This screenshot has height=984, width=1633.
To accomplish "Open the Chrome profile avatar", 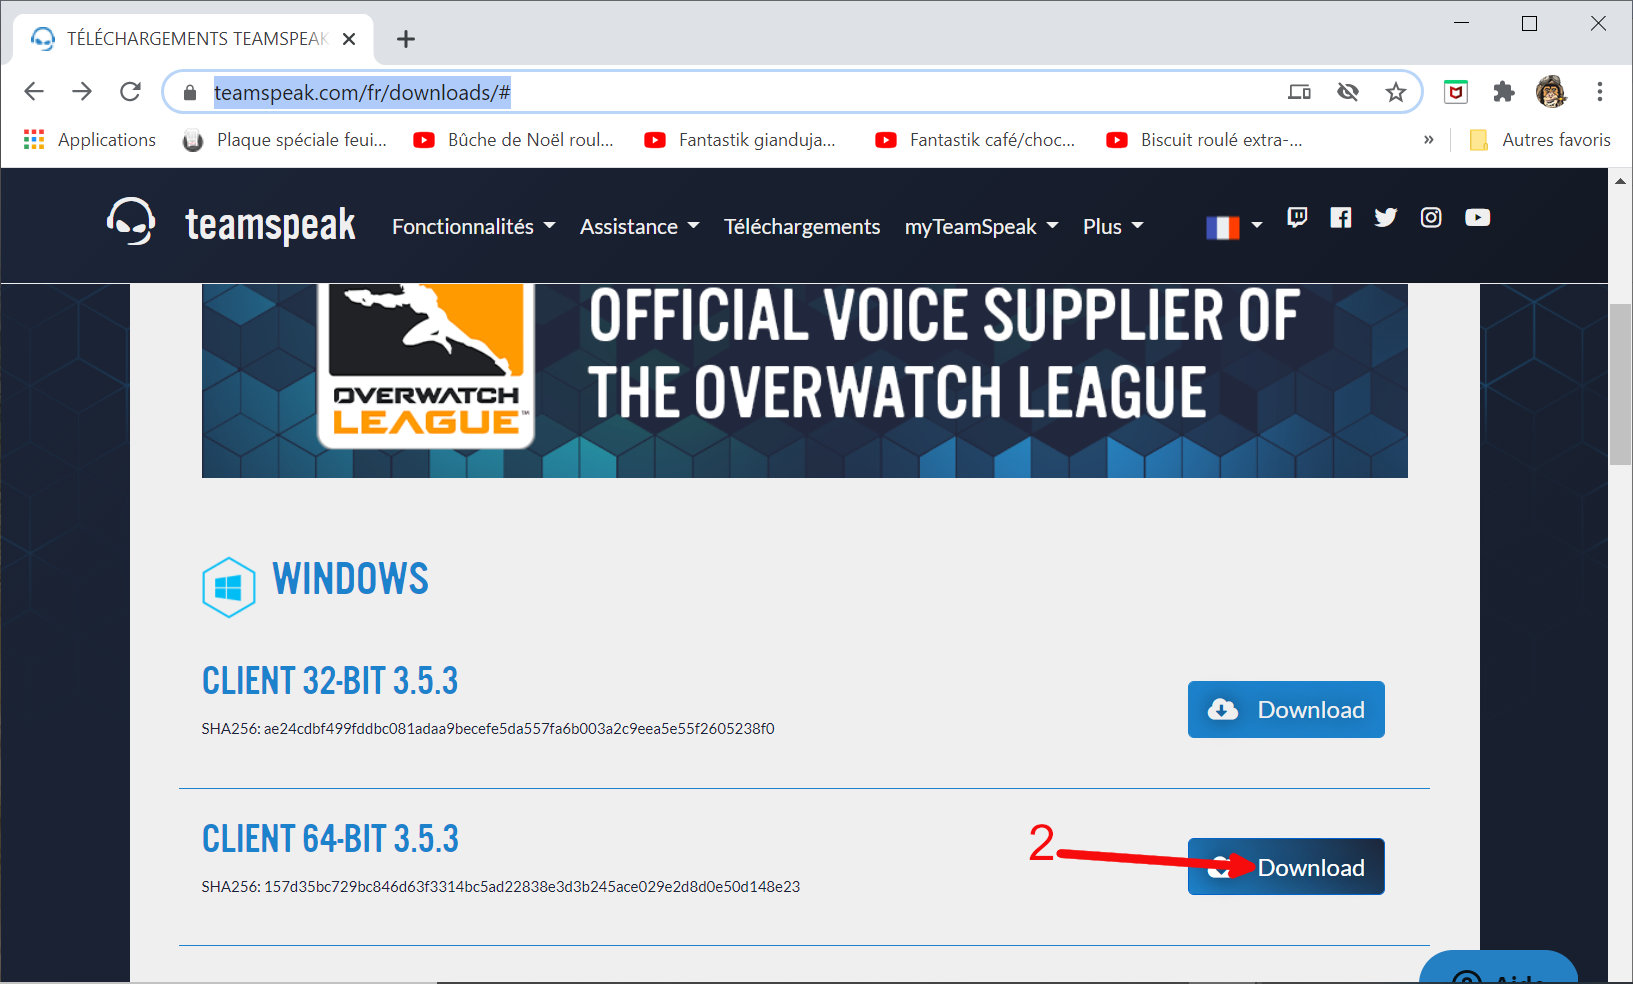I will coord(1551,92).
